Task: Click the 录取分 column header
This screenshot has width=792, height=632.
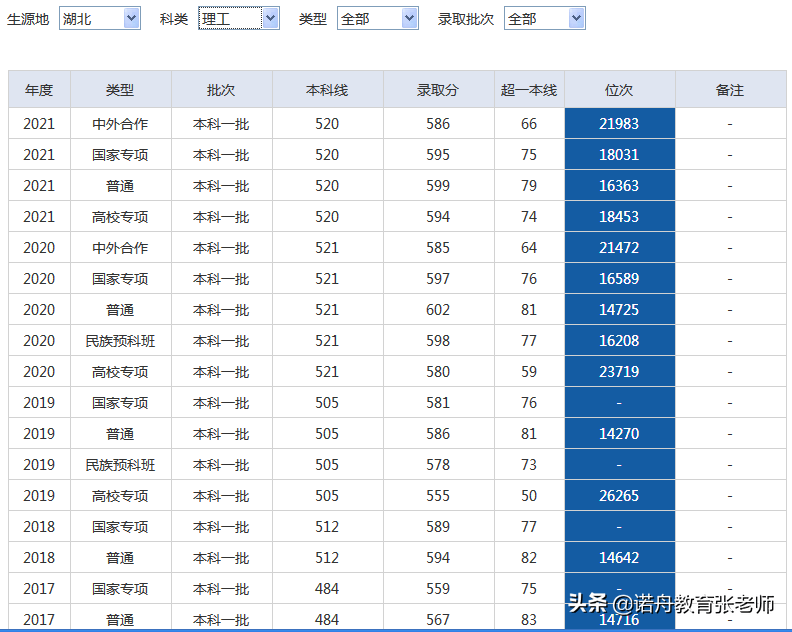Action: [x=438, y=90]
